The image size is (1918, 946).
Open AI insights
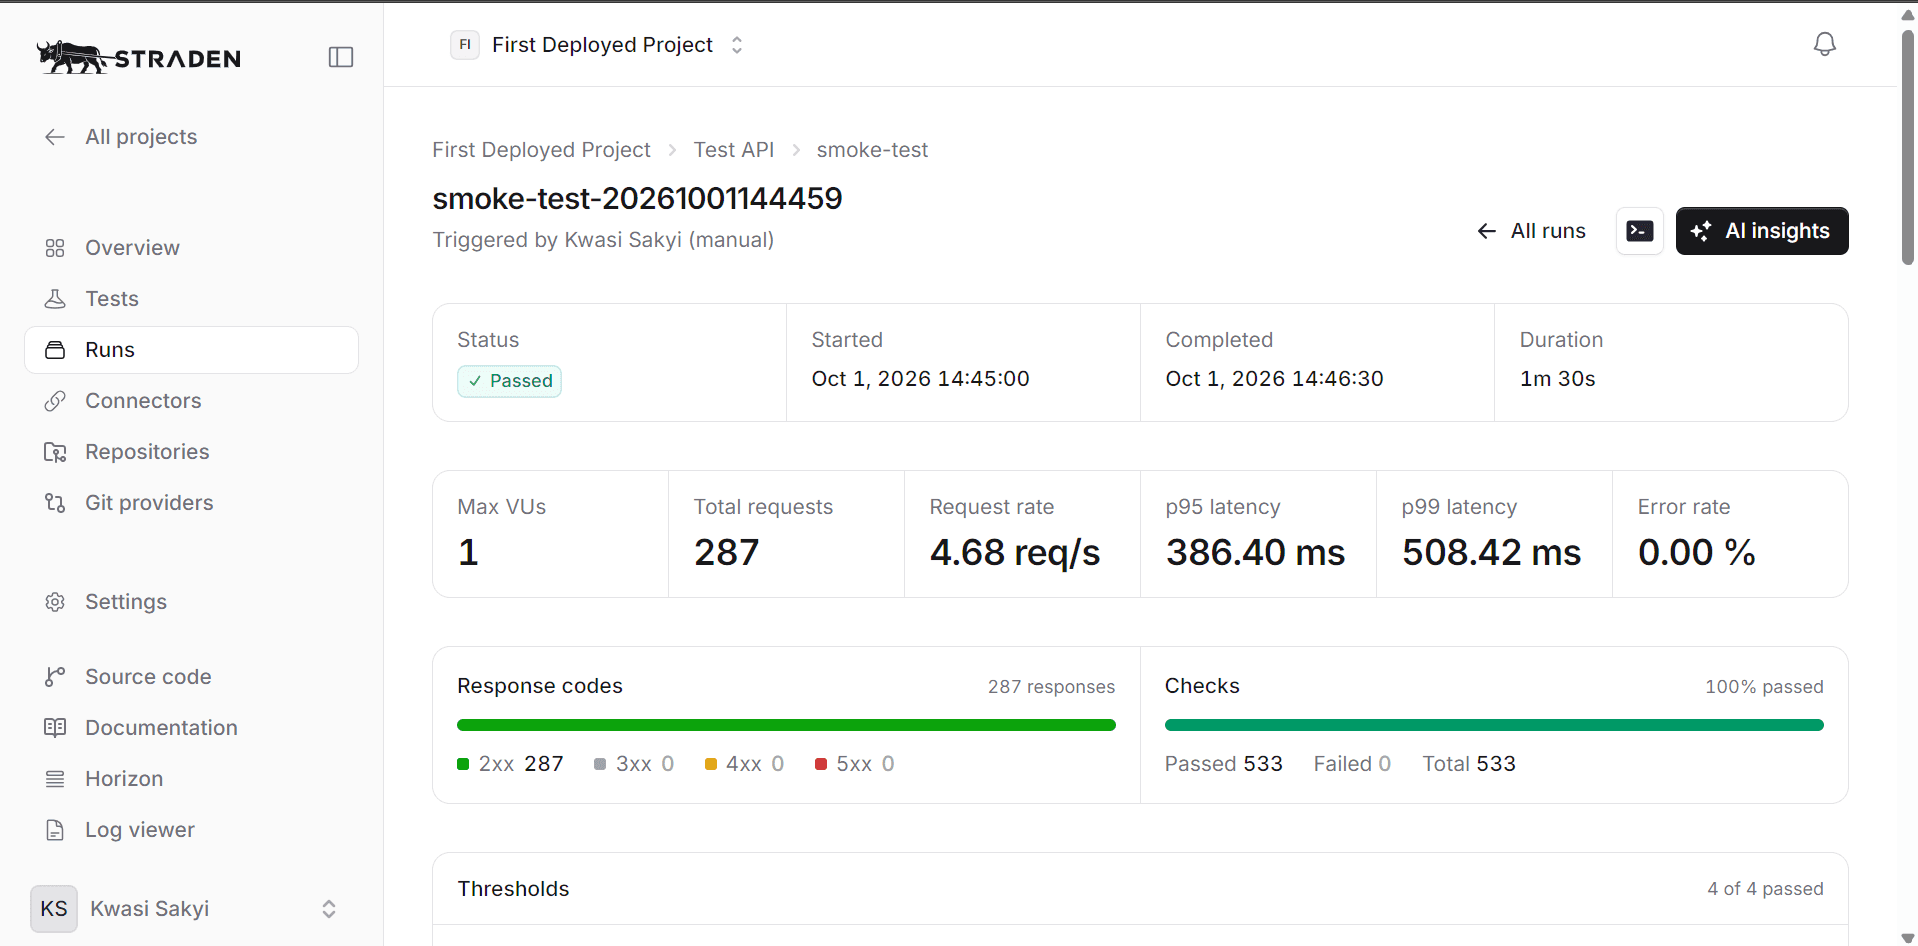pos(1762,231)
